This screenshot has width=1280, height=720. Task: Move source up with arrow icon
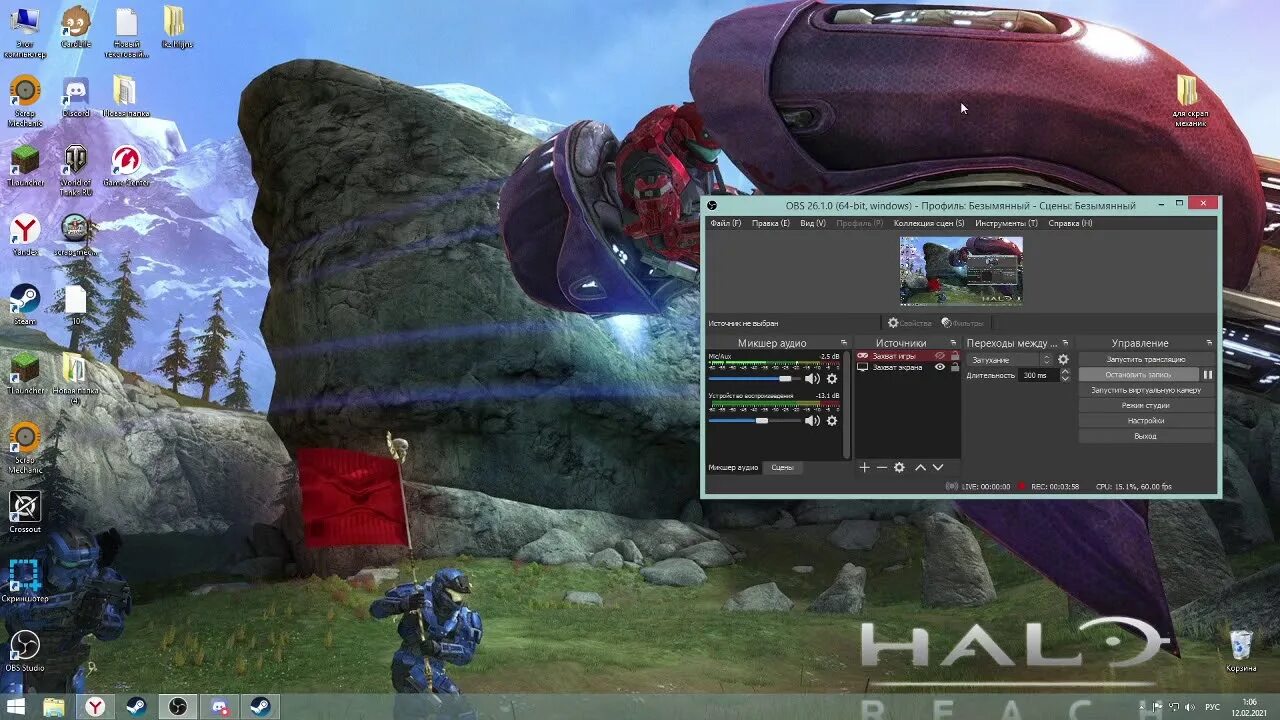(x=921, y=467)
